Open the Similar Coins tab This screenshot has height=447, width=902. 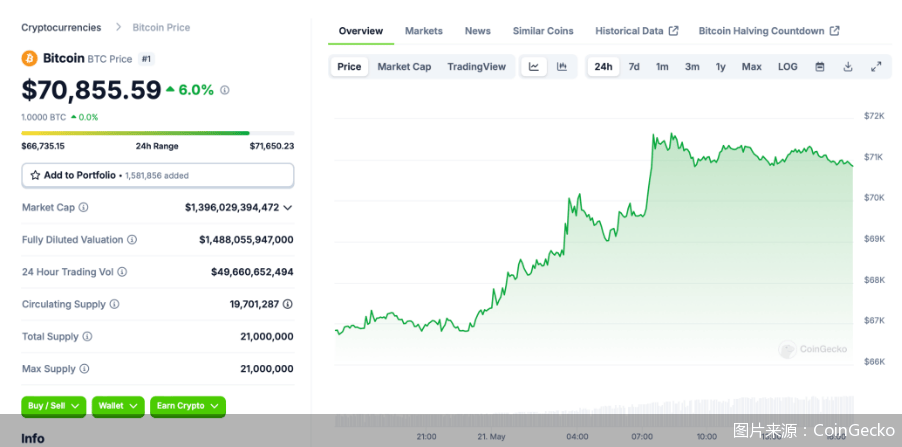pos(543,31)
